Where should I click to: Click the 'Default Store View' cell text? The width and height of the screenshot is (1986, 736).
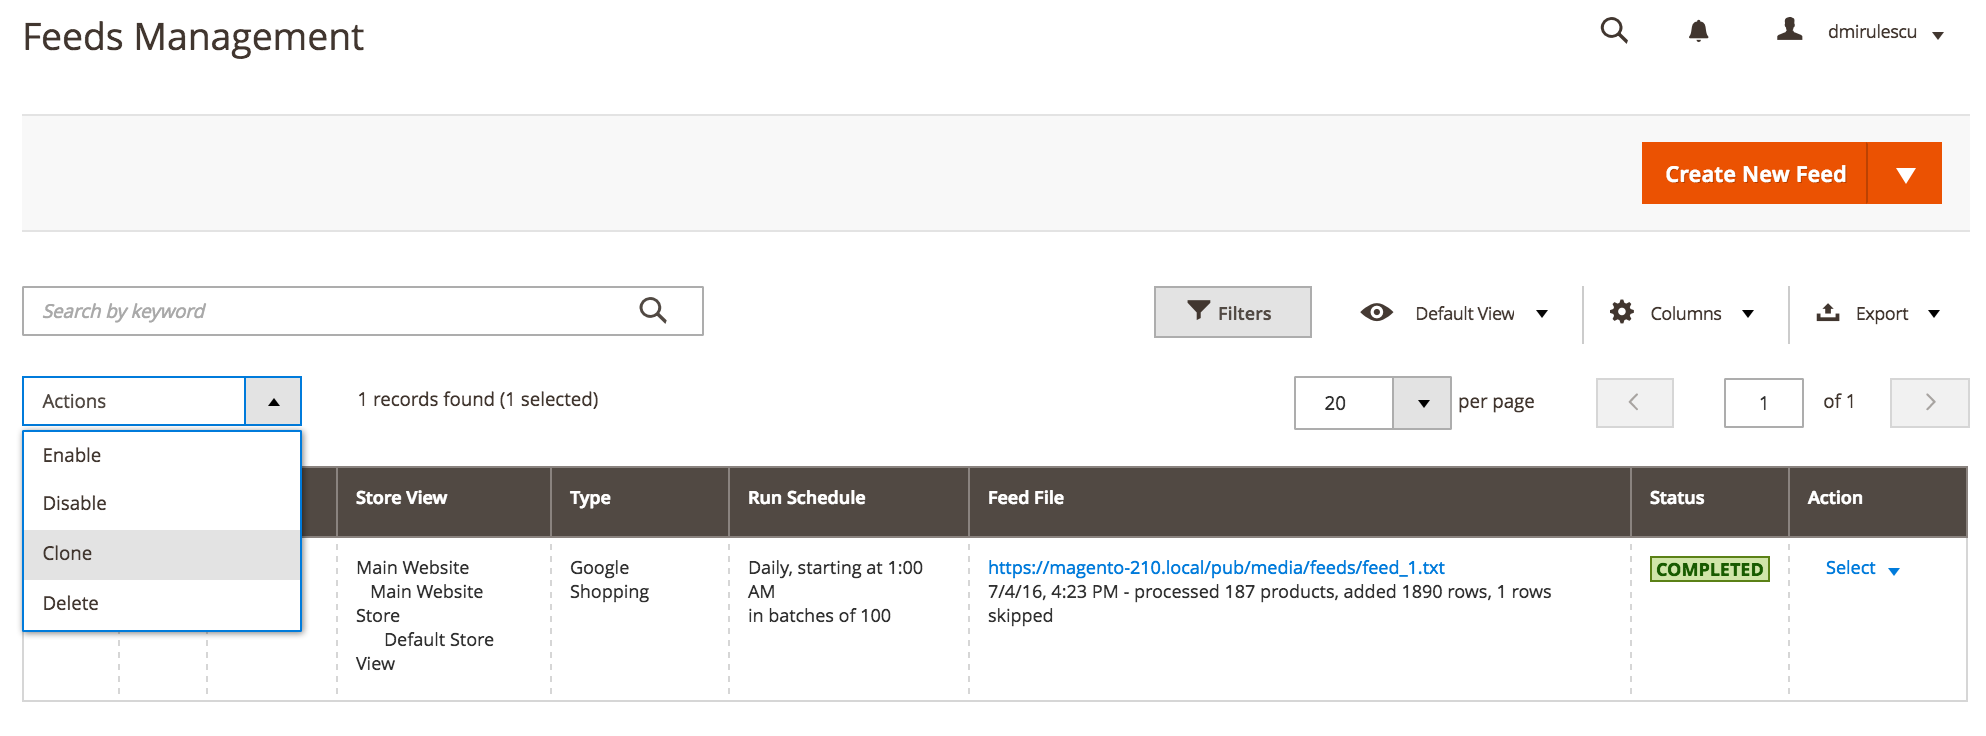(x=425, y=651)
